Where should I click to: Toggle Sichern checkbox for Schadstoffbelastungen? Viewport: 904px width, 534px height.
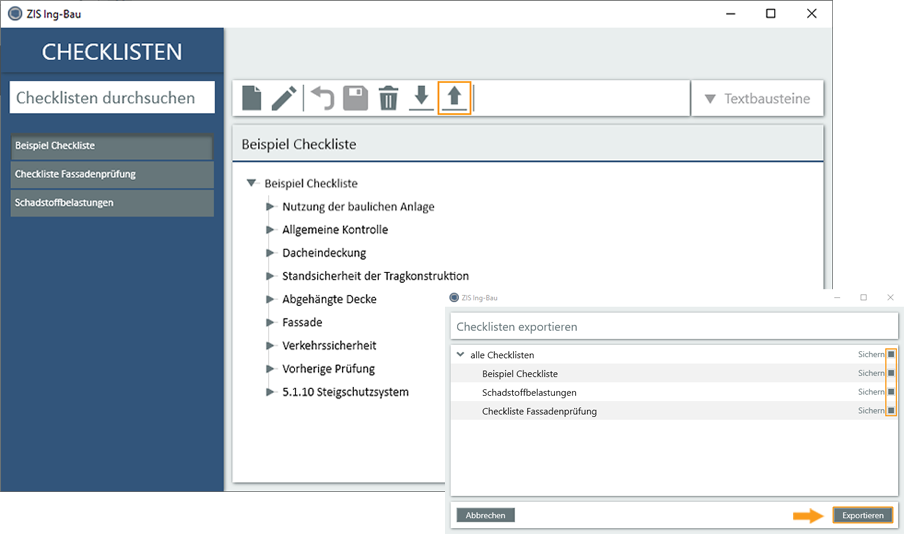891,392
